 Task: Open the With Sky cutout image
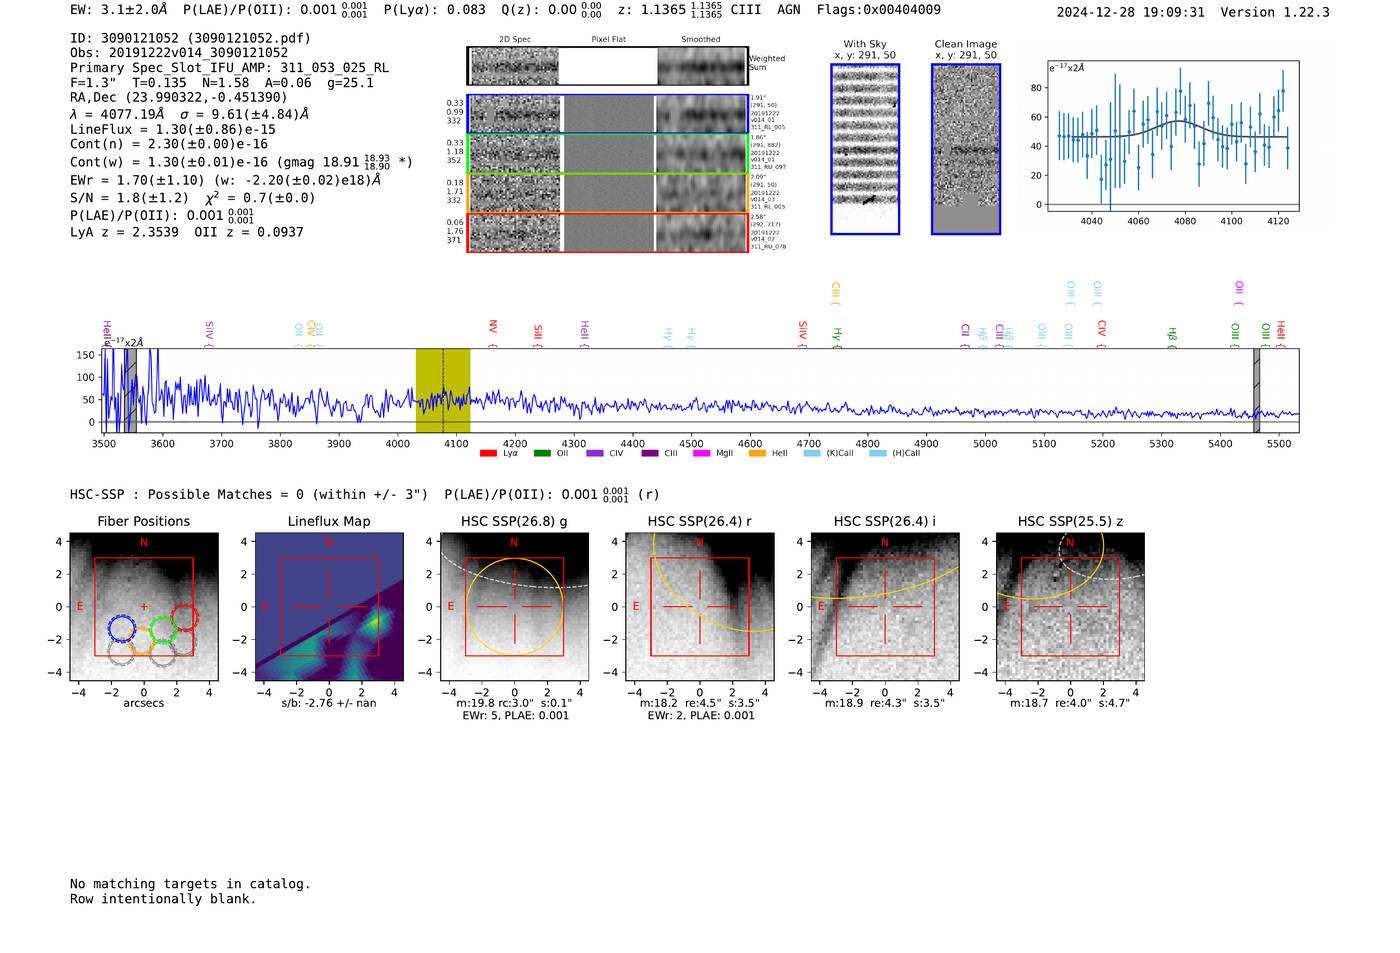(x=865, y=149)
